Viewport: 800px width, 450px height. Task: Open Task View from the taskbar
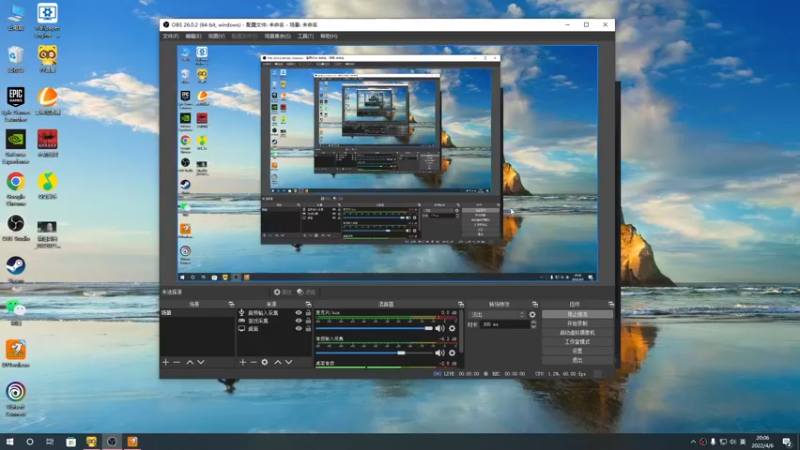tap(50, 442)
